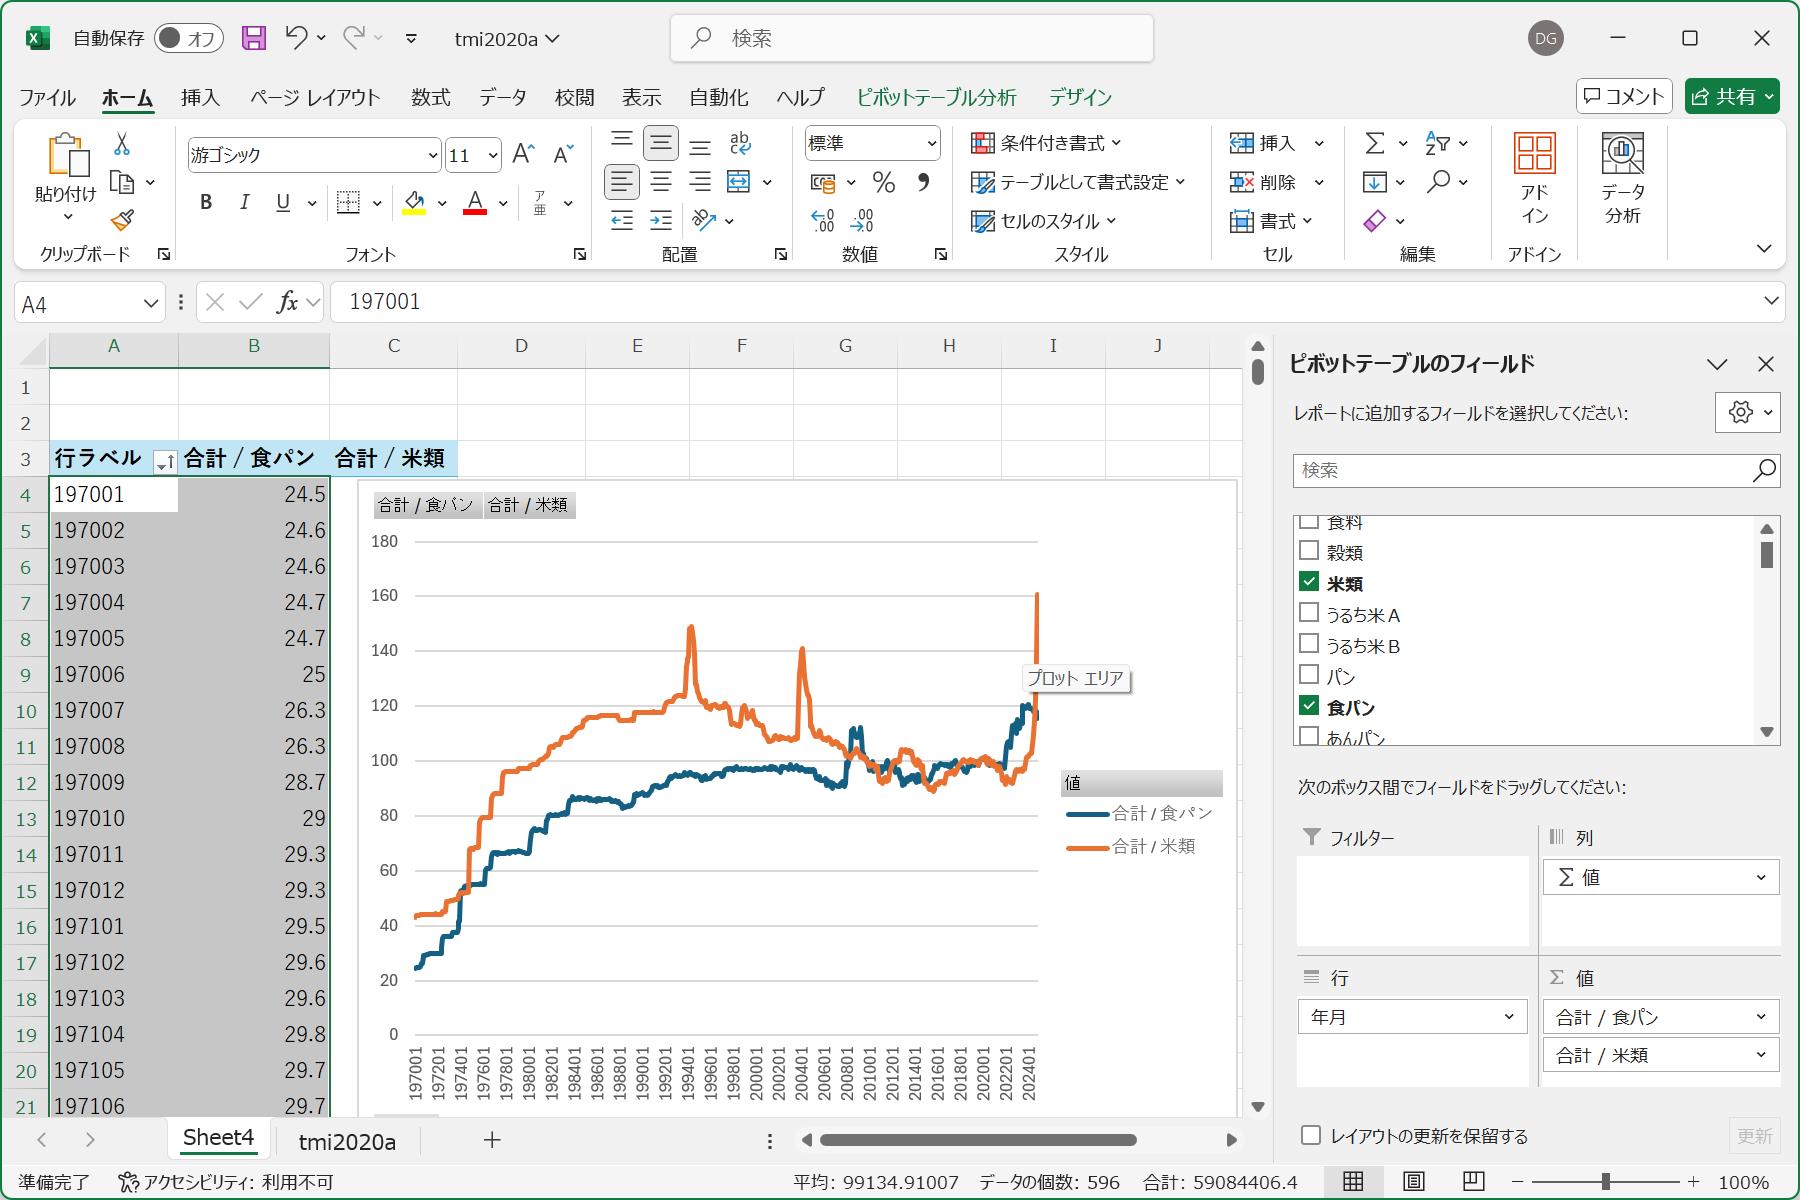Open the number format dropdown 標準
Viewport: 1800px width, 1200px height.
tap(932, 144)
